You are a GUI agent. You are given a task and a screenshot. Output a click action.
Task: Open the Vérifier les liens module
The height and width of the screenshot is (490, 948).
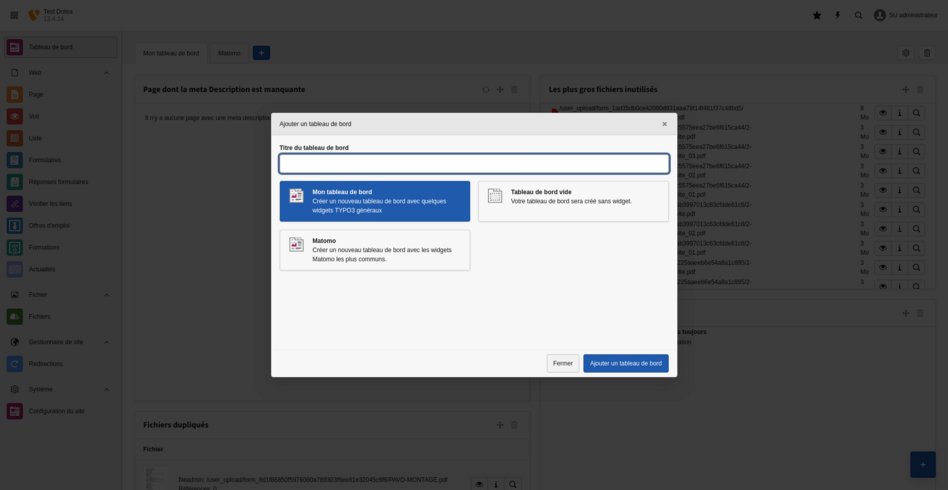coord(60,203)
